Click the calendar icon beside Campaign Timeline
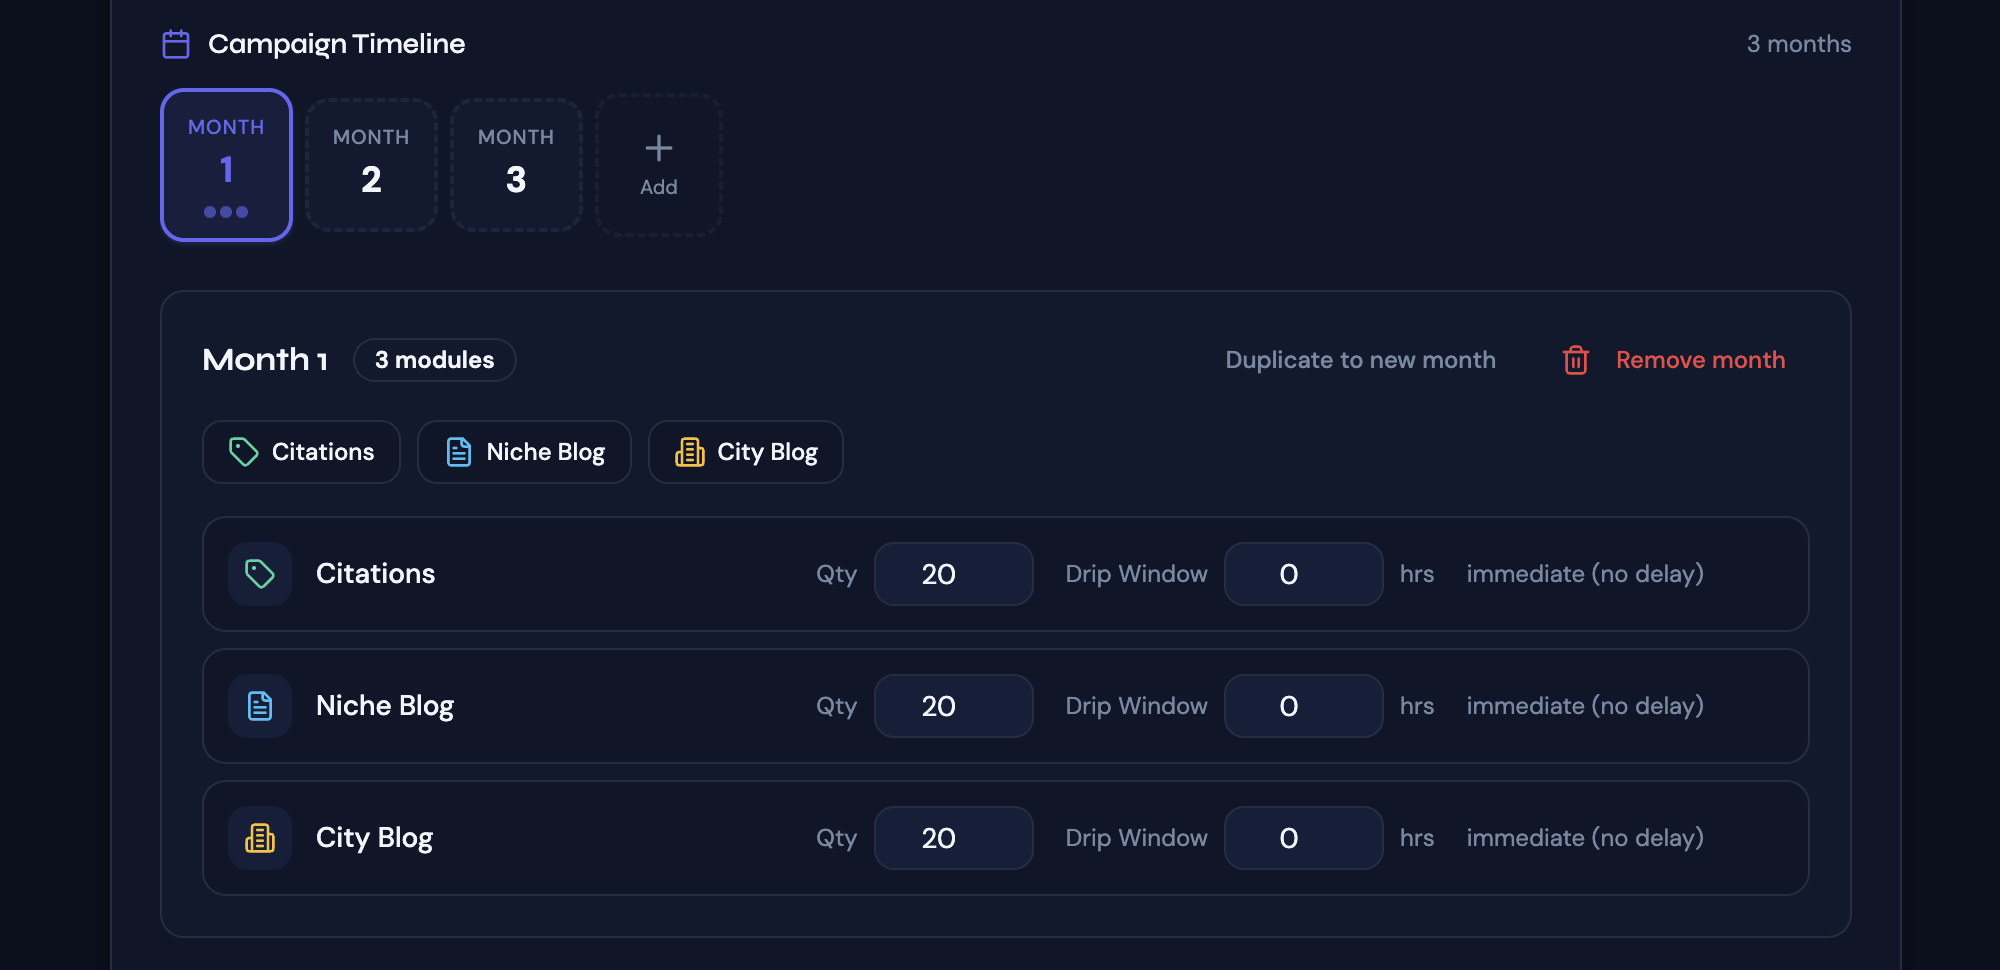Image resolution: width=2000 pixels, height=970 pixels. coord(176,44)
